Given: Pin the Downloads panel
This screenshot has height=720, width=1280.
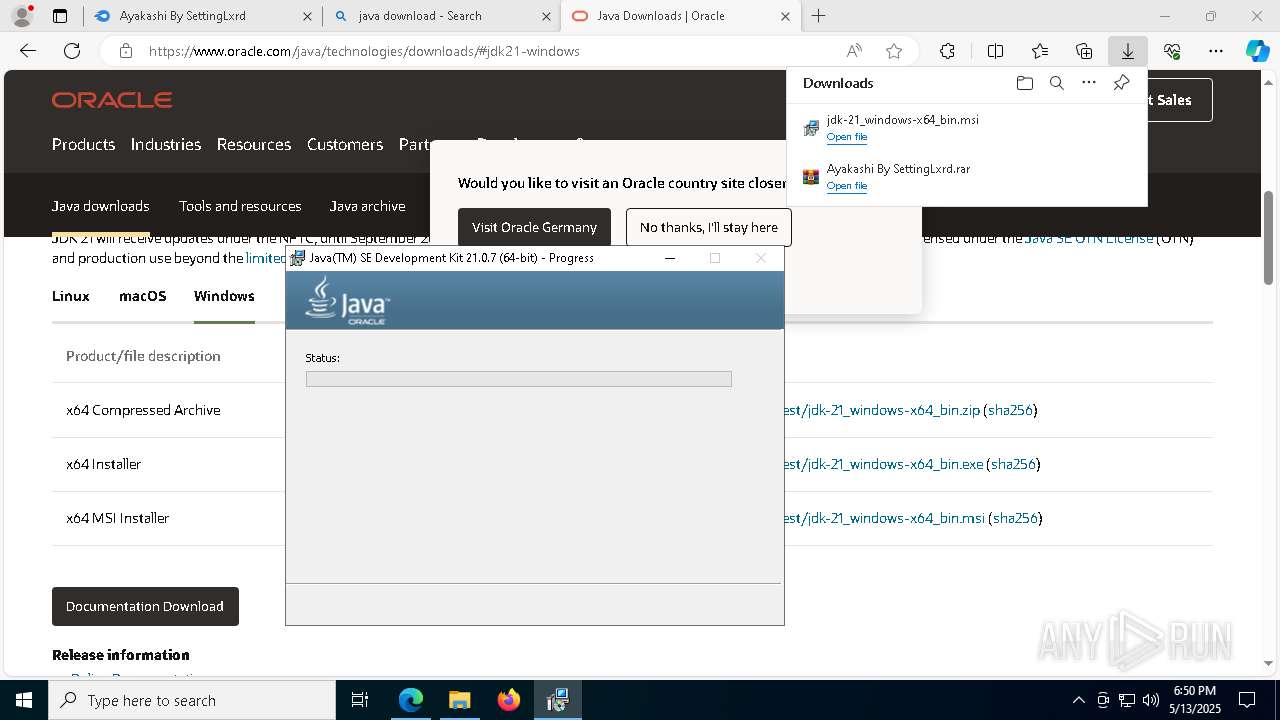Looking at the screenshot, I should [x=1121, y=83].
